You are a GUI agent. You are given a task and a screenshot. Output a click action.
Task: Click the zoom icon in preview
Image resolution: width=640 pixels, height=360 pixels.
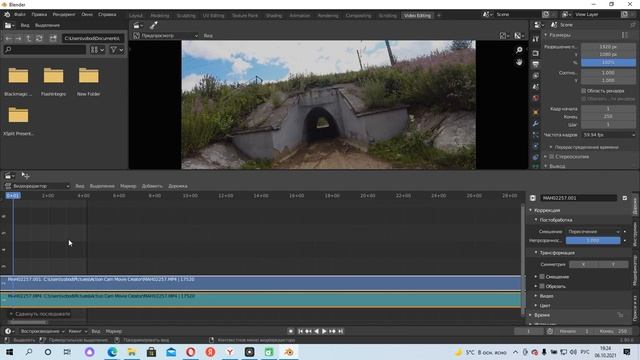(x=519, y=50)
